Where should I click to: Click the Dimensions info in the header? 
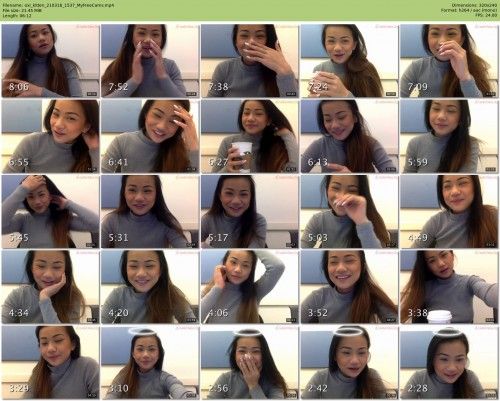click(x=475, y=5)
